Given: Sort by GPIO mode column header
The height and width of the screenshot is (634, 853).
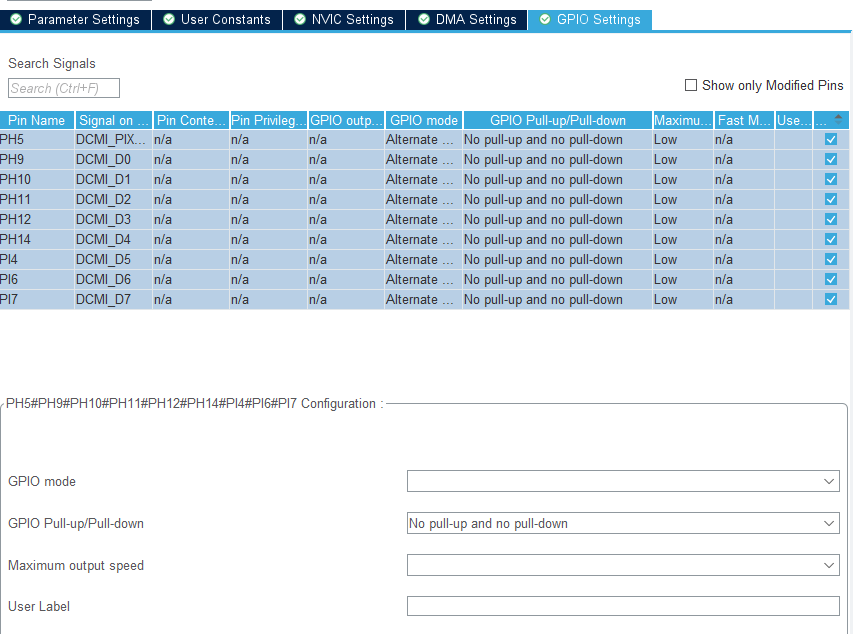Looking at the screenshot, I should pos(423,120).
